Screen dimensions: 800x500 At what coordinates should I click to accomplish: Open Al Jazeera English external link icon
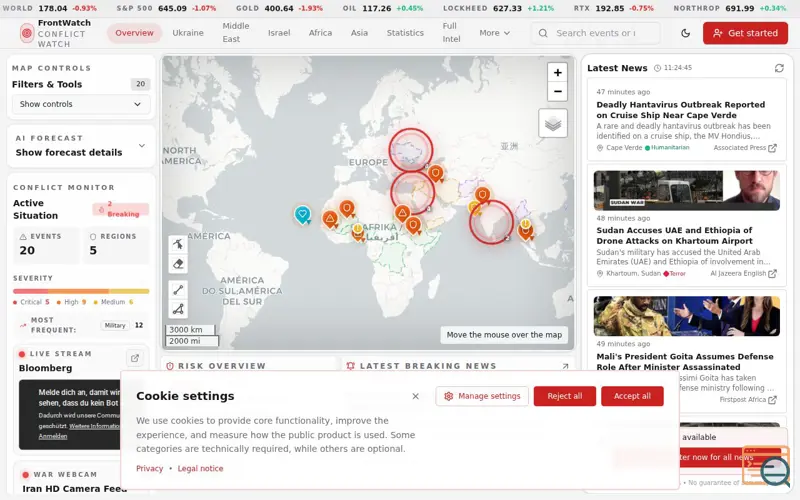point(772,274)
